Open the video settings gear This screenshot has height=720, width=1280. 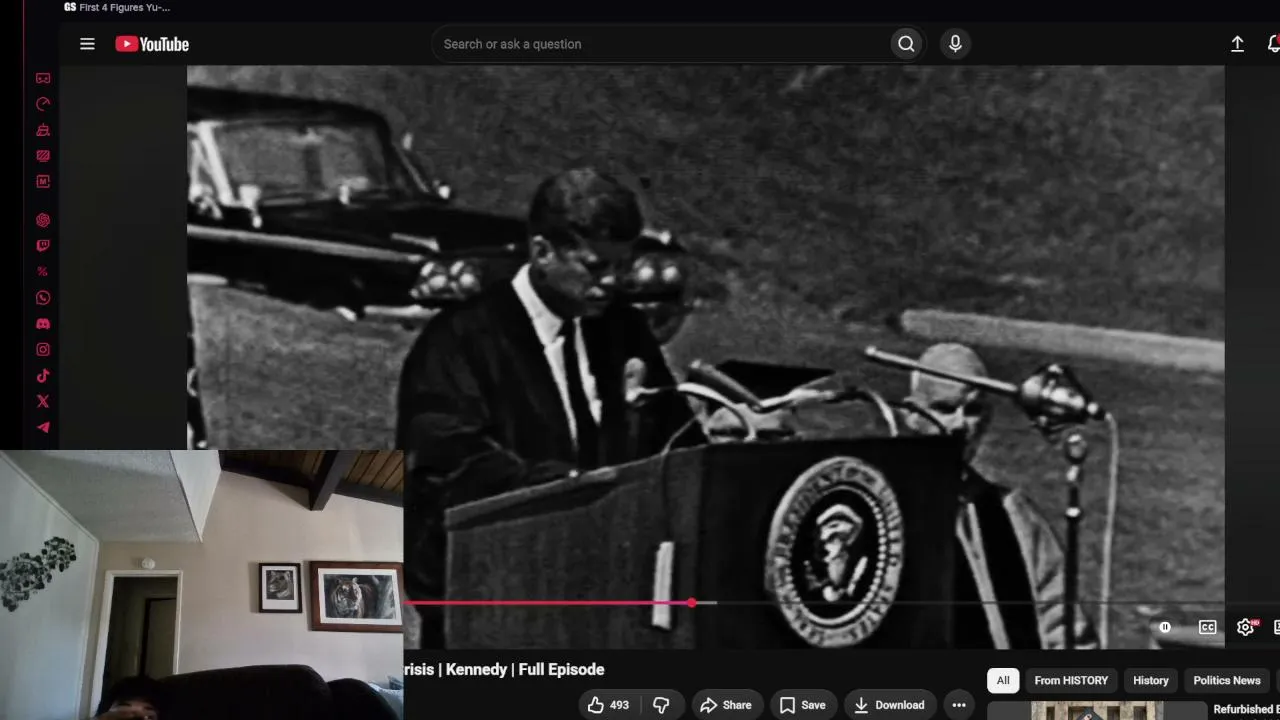click(x=1246, y=627)
